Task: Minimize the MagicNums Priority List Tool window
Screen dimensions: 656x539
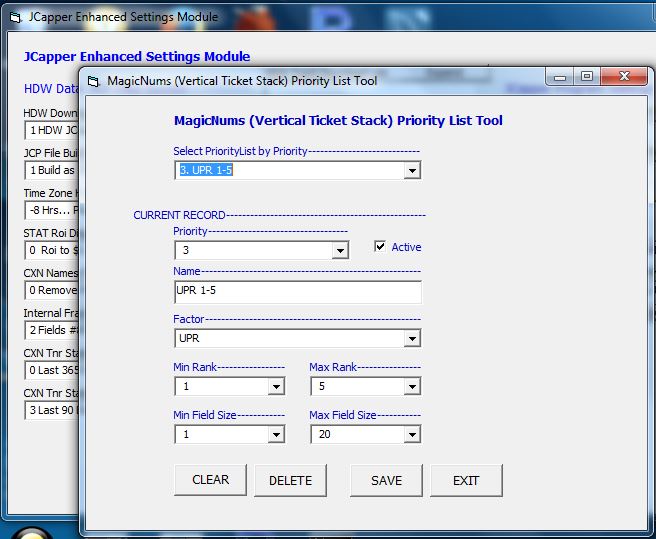Action: coord(559,77)
